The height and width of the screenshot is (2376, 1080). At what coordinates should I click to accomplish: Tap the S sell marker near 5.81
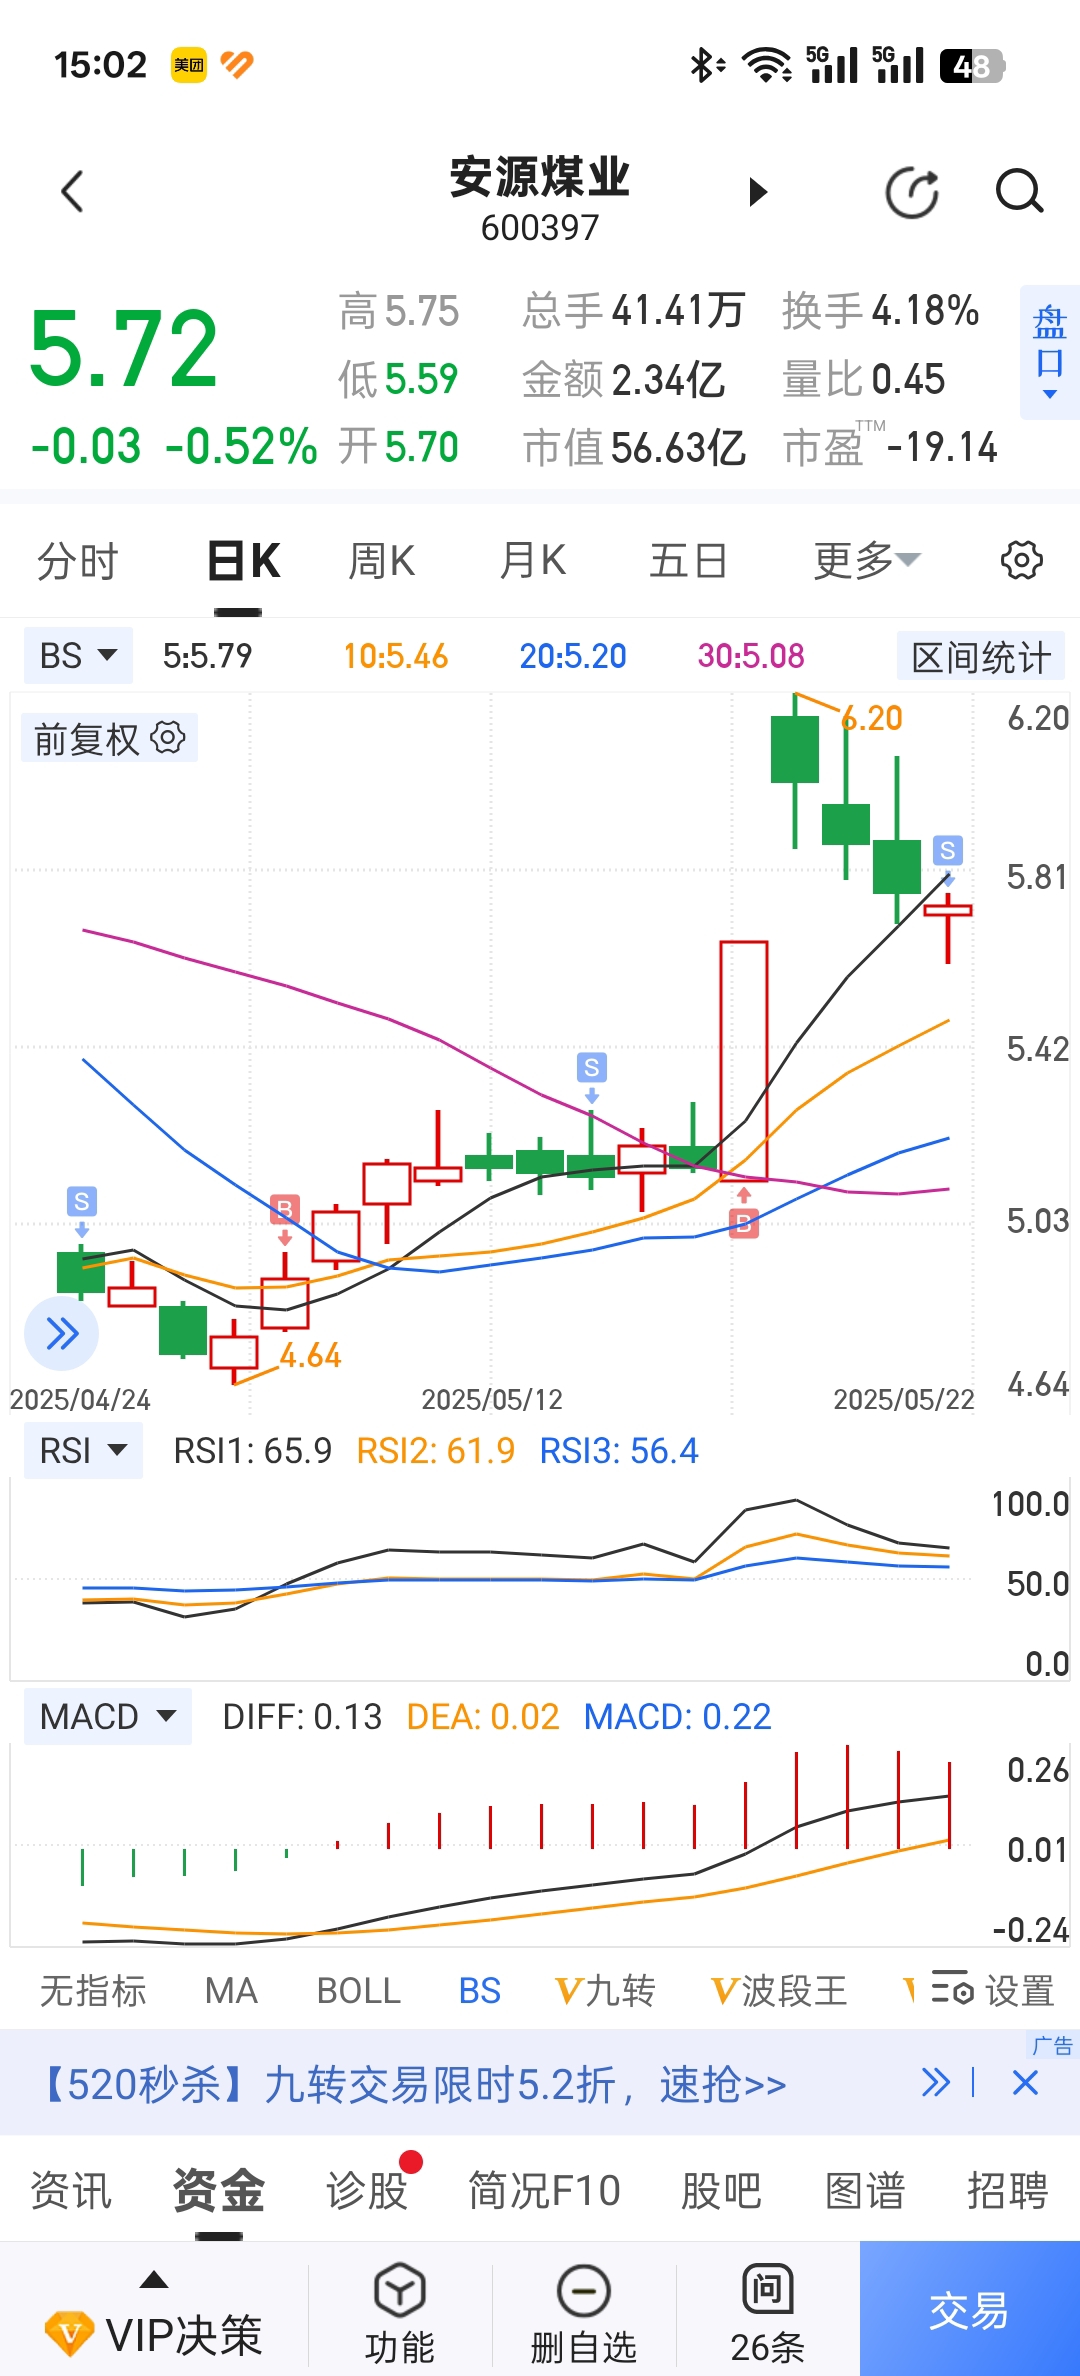(x=947, y=851)
